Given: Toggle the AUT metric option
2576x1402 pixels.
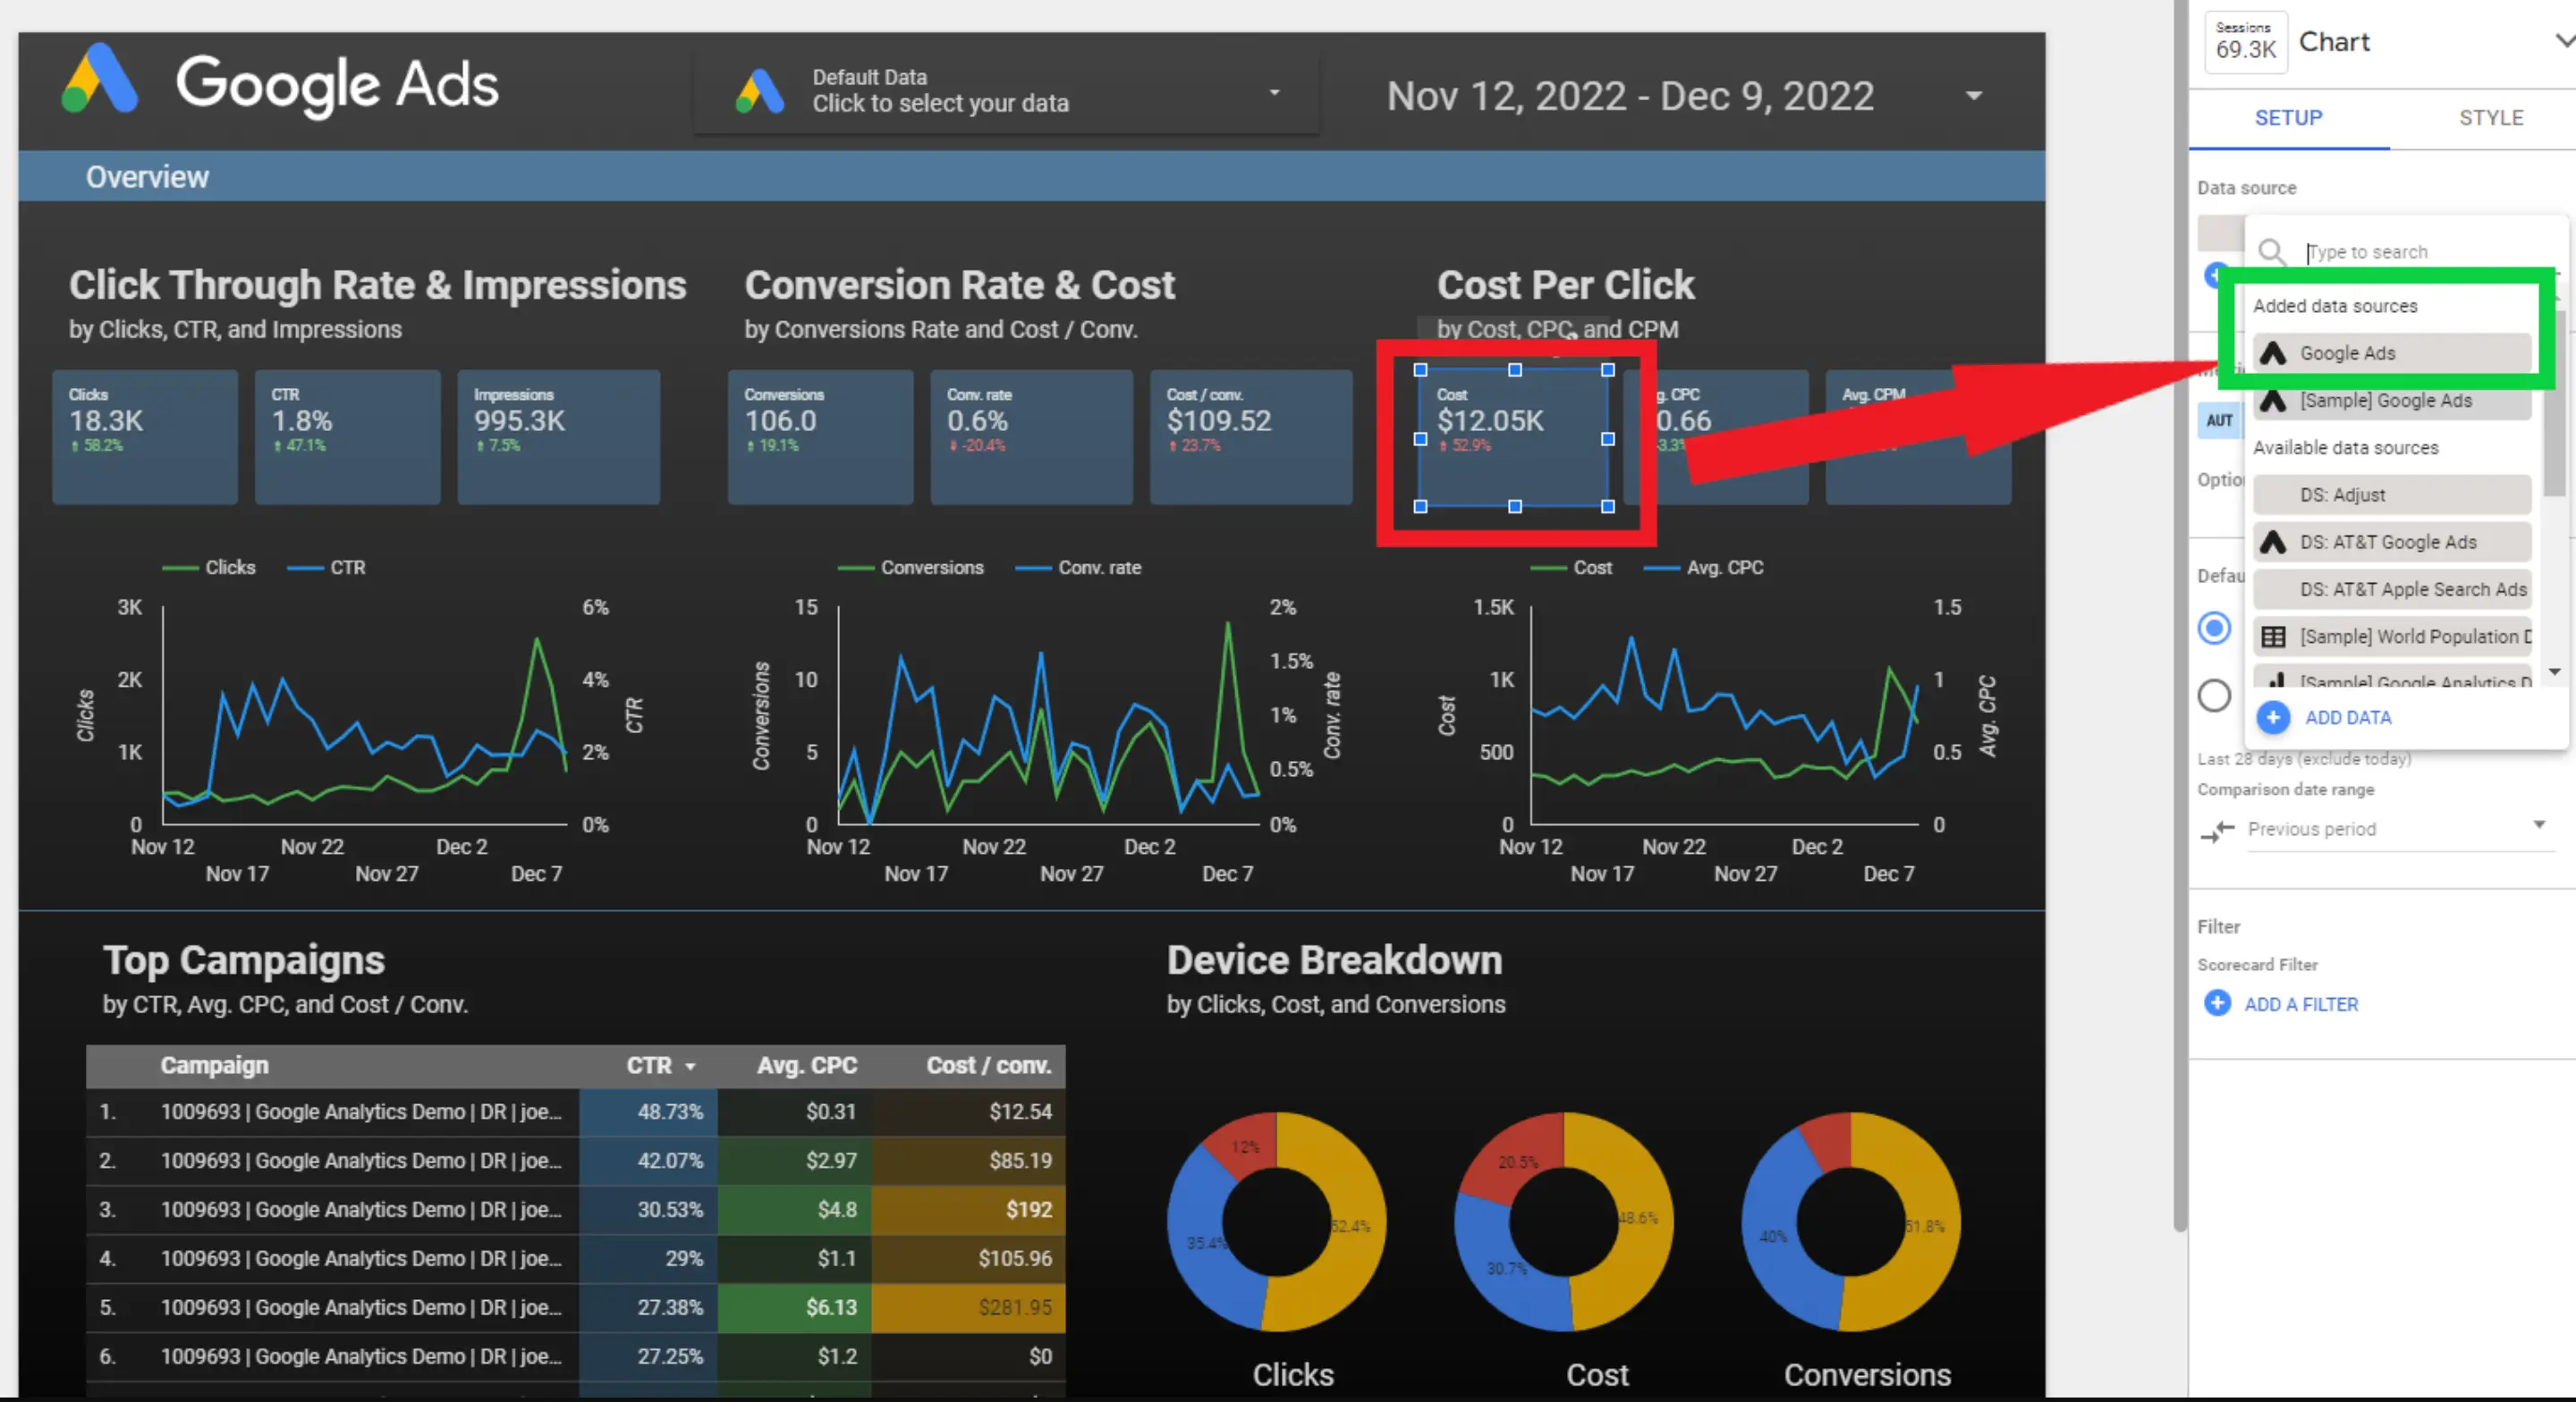Looking at the screenshot, I should [x=2219, y=420].
